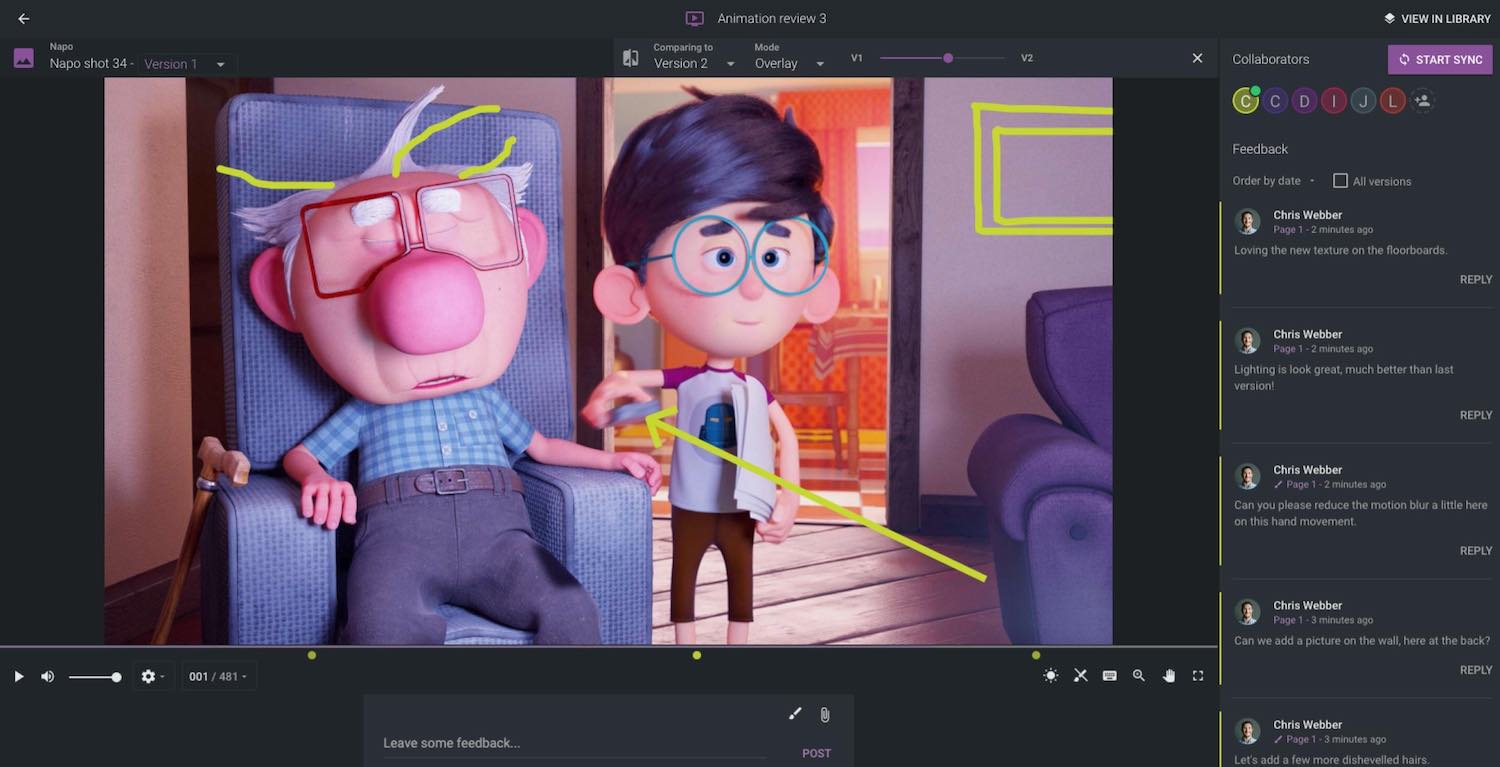Click the compare versions icon

(630, 58)
